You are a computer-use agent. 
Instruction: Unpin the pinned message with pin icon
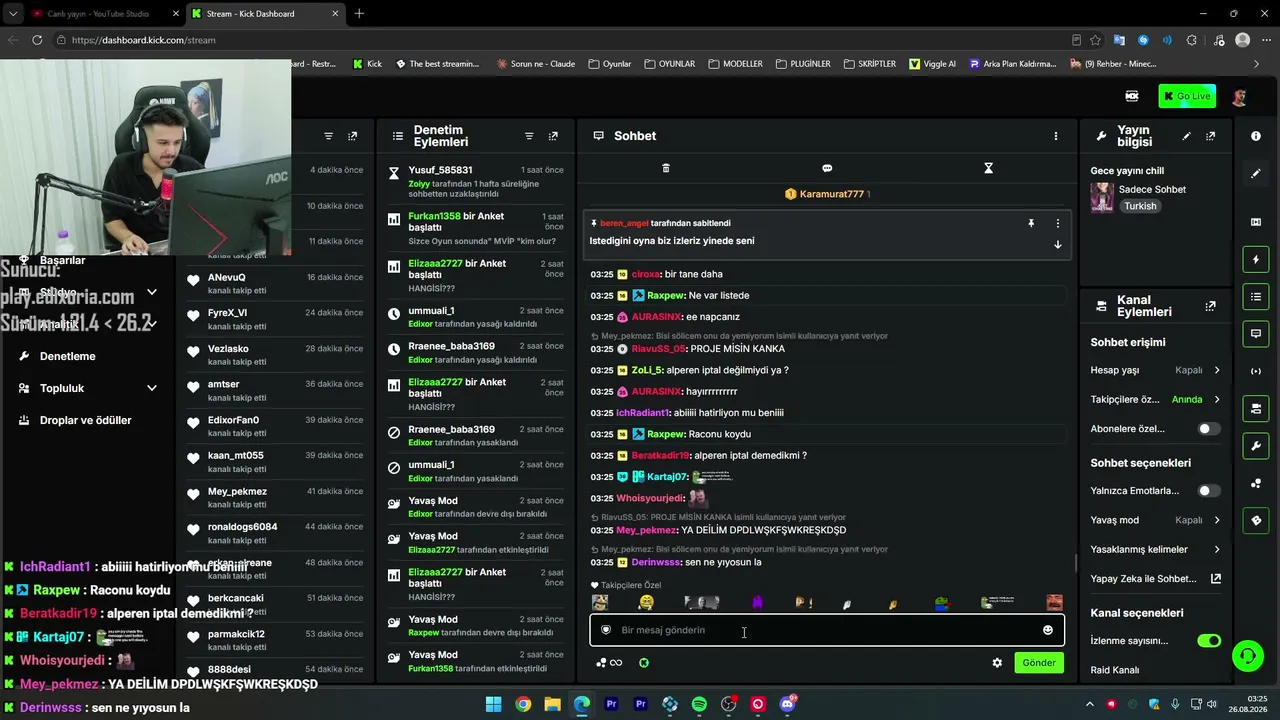pos(1031,224)
